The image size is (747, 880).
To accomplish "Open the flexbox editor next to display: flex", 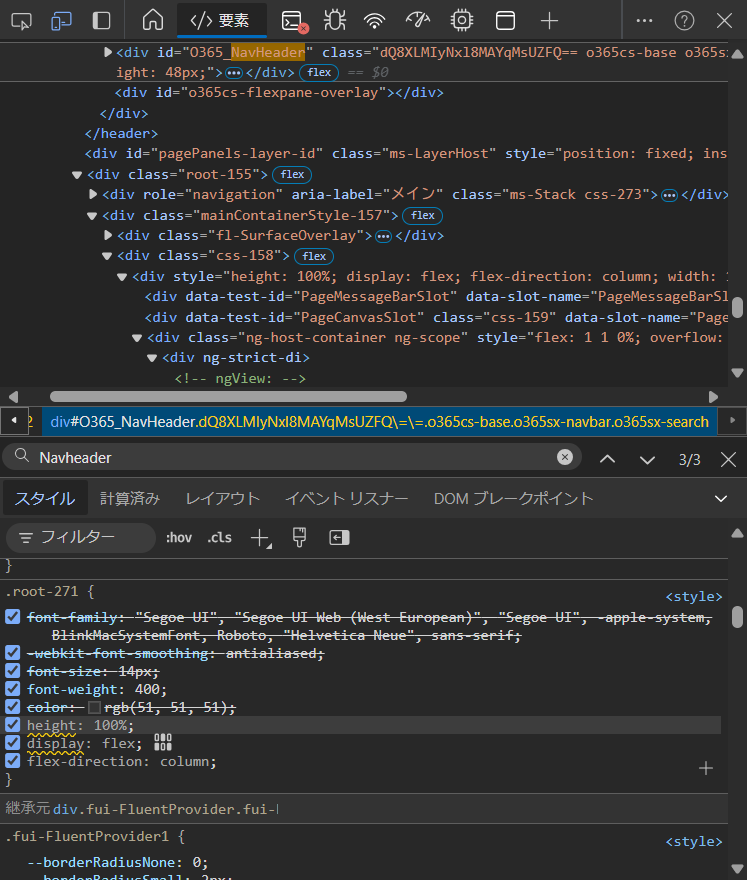I will click(163, 742).
